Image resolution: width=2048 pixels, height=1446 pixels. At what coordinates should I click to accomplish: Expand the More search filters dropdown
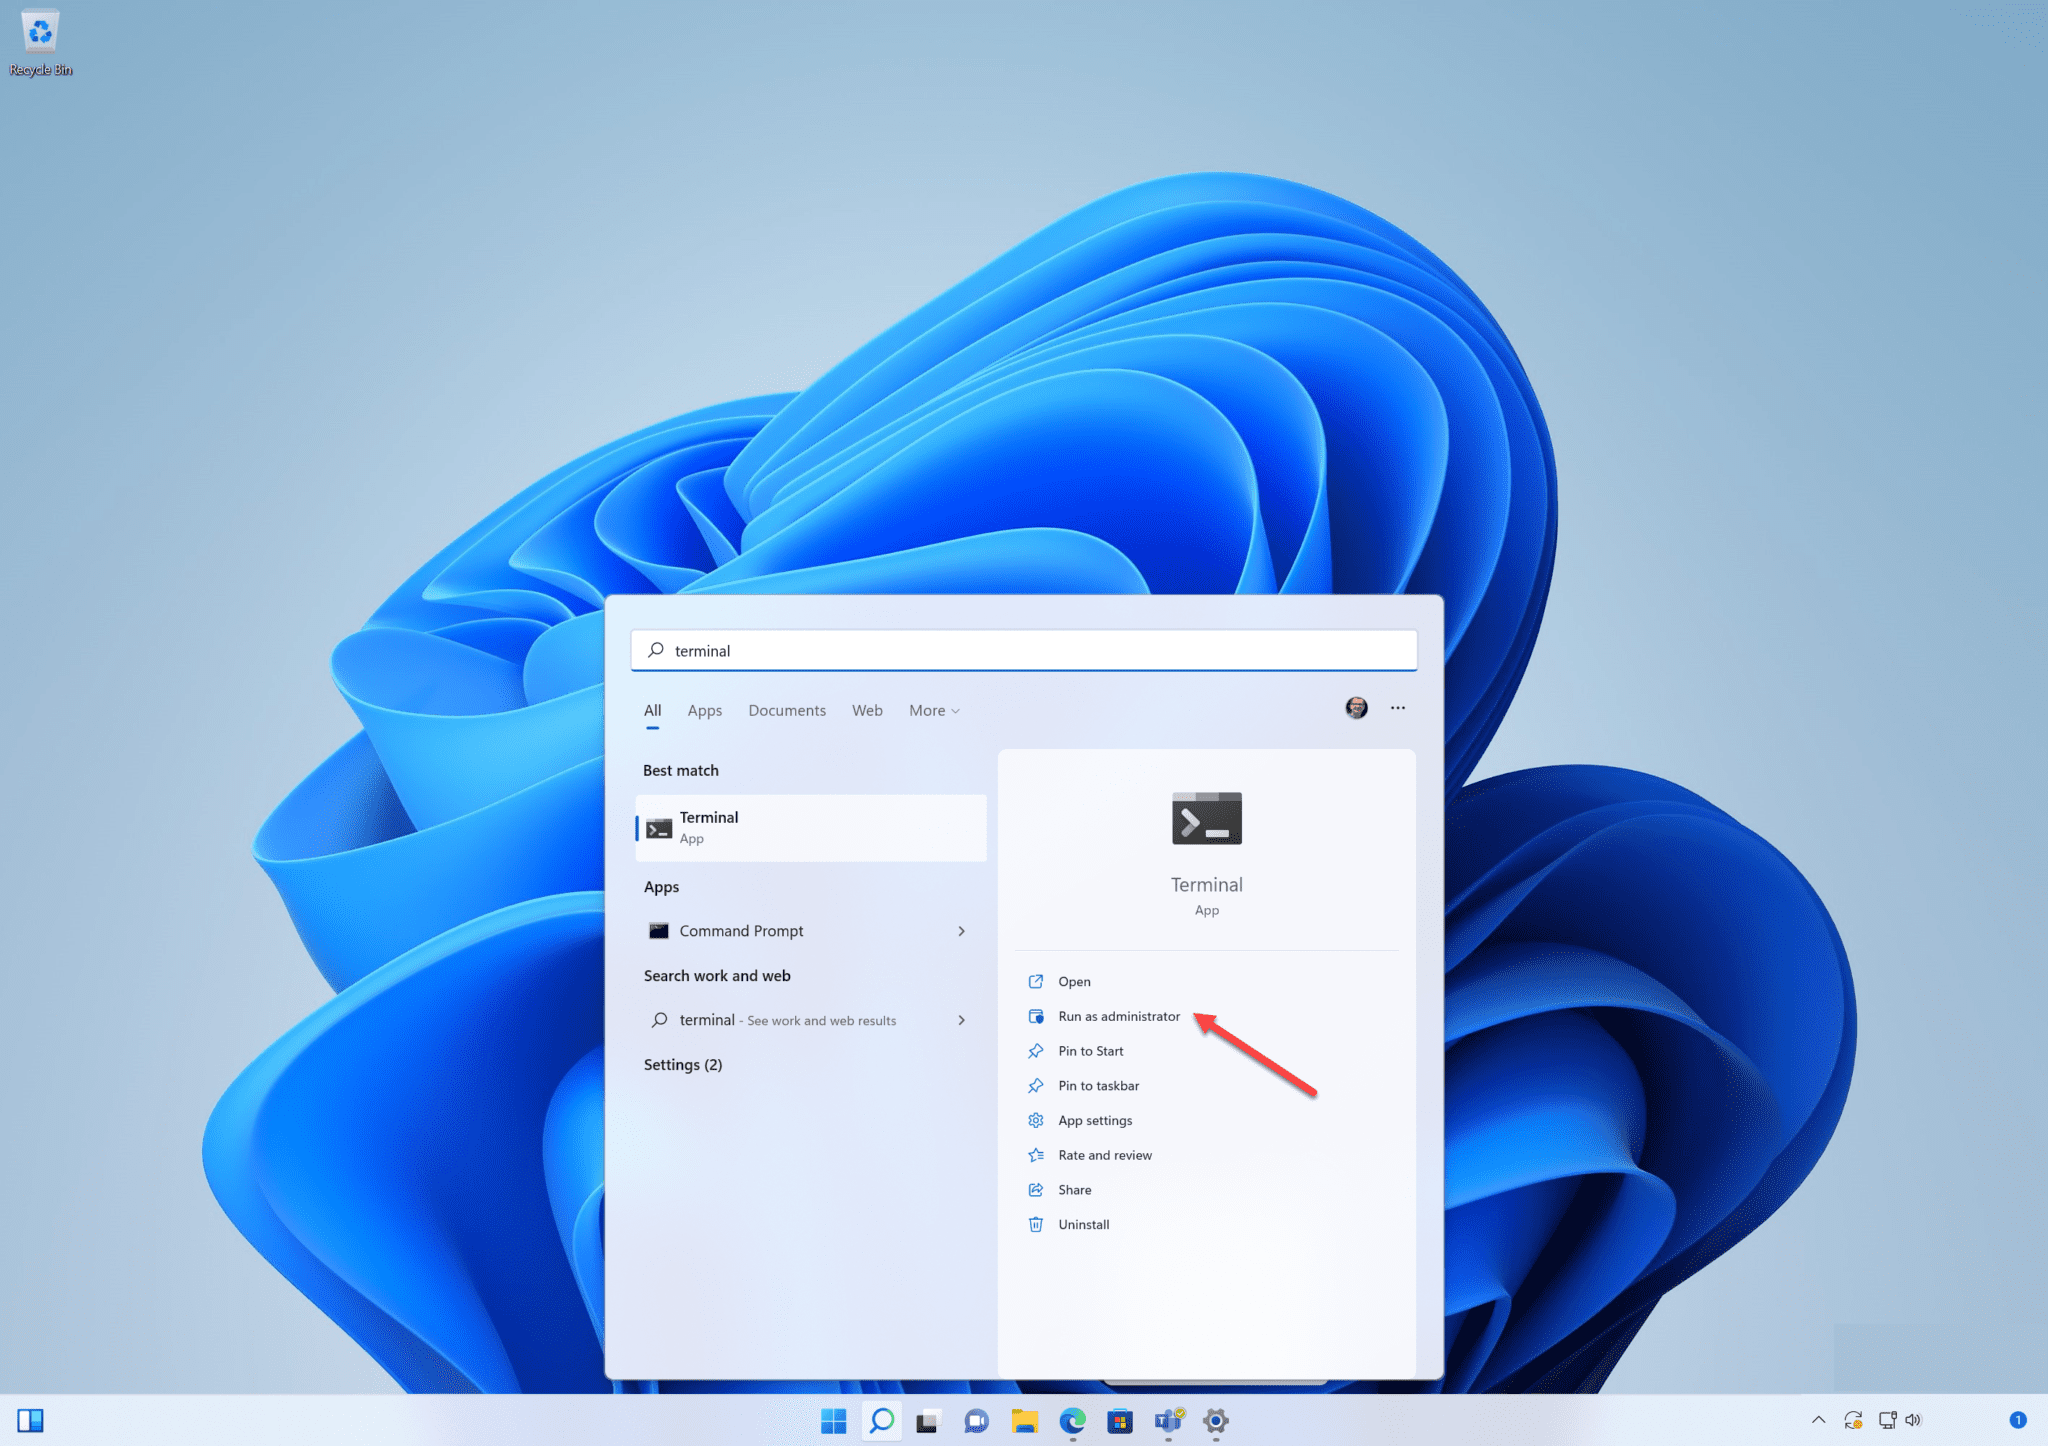coord(932,710)
